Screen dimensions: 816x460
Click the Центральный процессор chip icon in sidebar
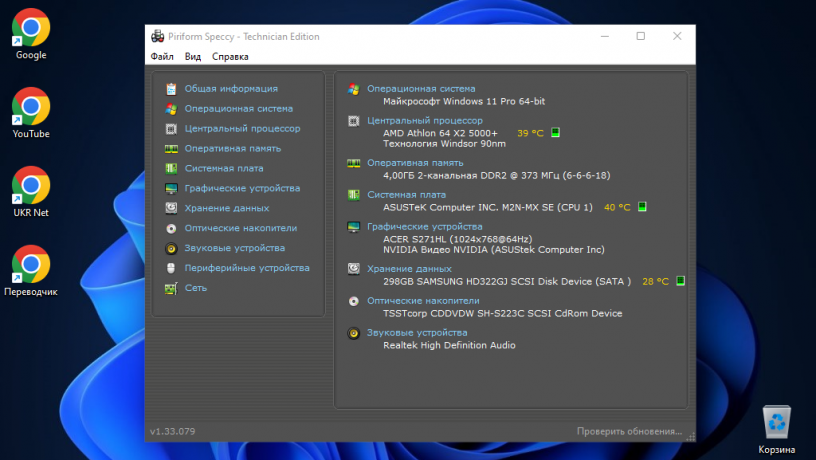point(171,129)
